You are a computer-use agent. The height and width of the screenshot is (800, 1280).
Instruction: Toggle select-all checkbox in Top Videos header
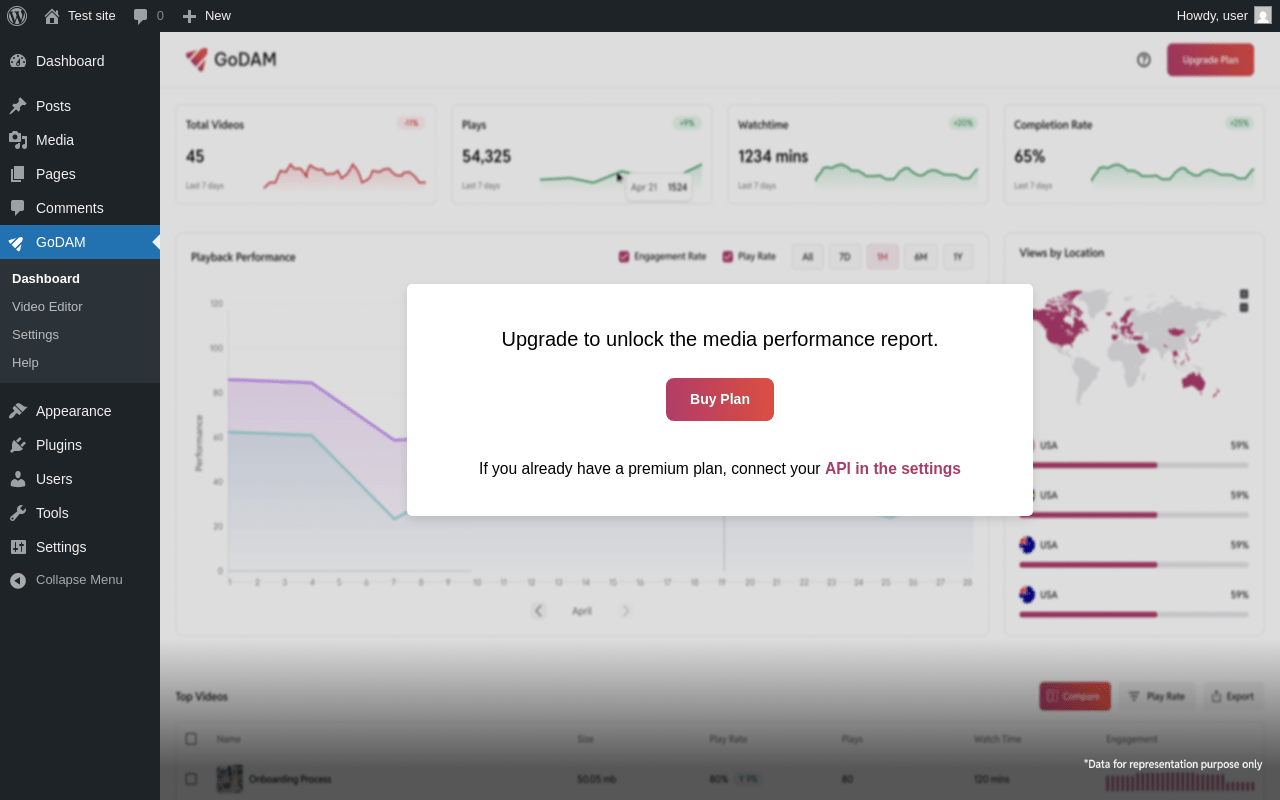coord(191,739)
